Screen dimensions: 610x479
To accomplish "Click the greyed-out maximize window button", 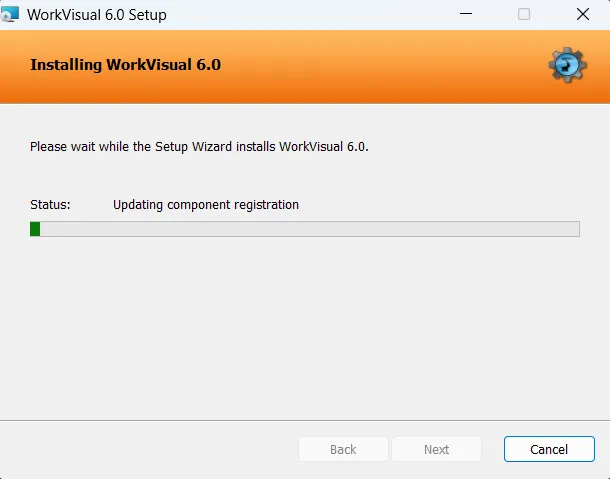I will tap(524, 15).
